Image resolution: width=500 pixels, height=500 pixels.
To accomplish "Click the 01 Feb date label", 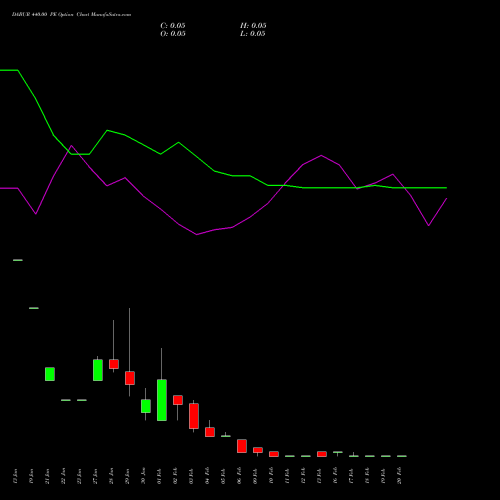I will [160, 476].
